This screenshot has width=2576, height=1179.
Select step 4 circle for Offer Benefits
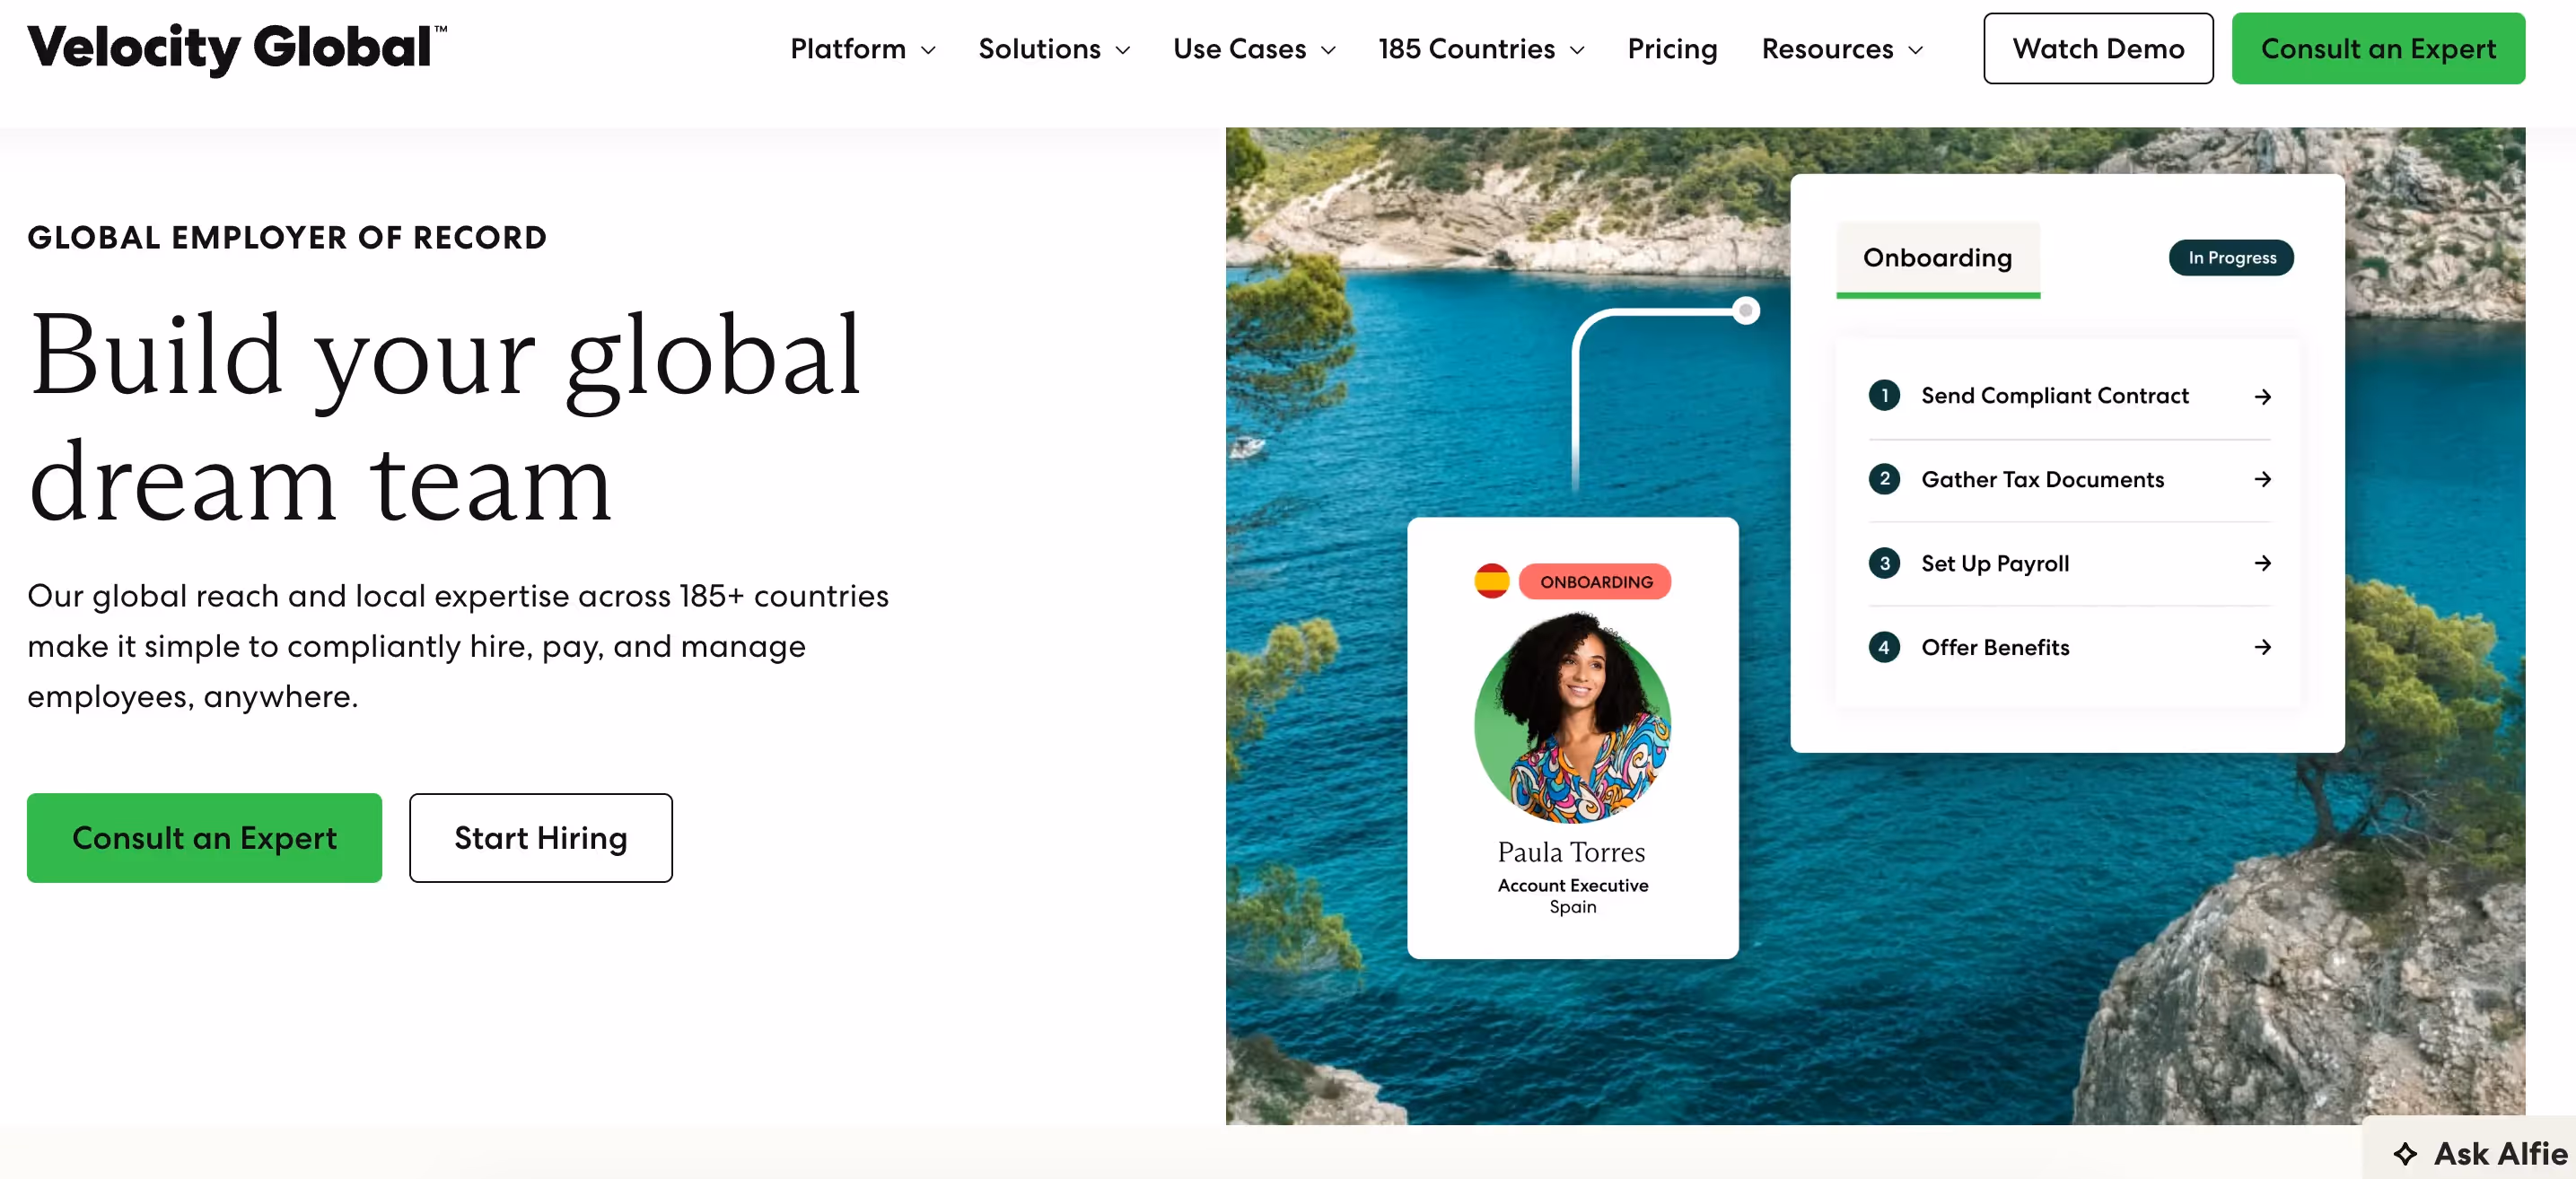[1884, 647]
